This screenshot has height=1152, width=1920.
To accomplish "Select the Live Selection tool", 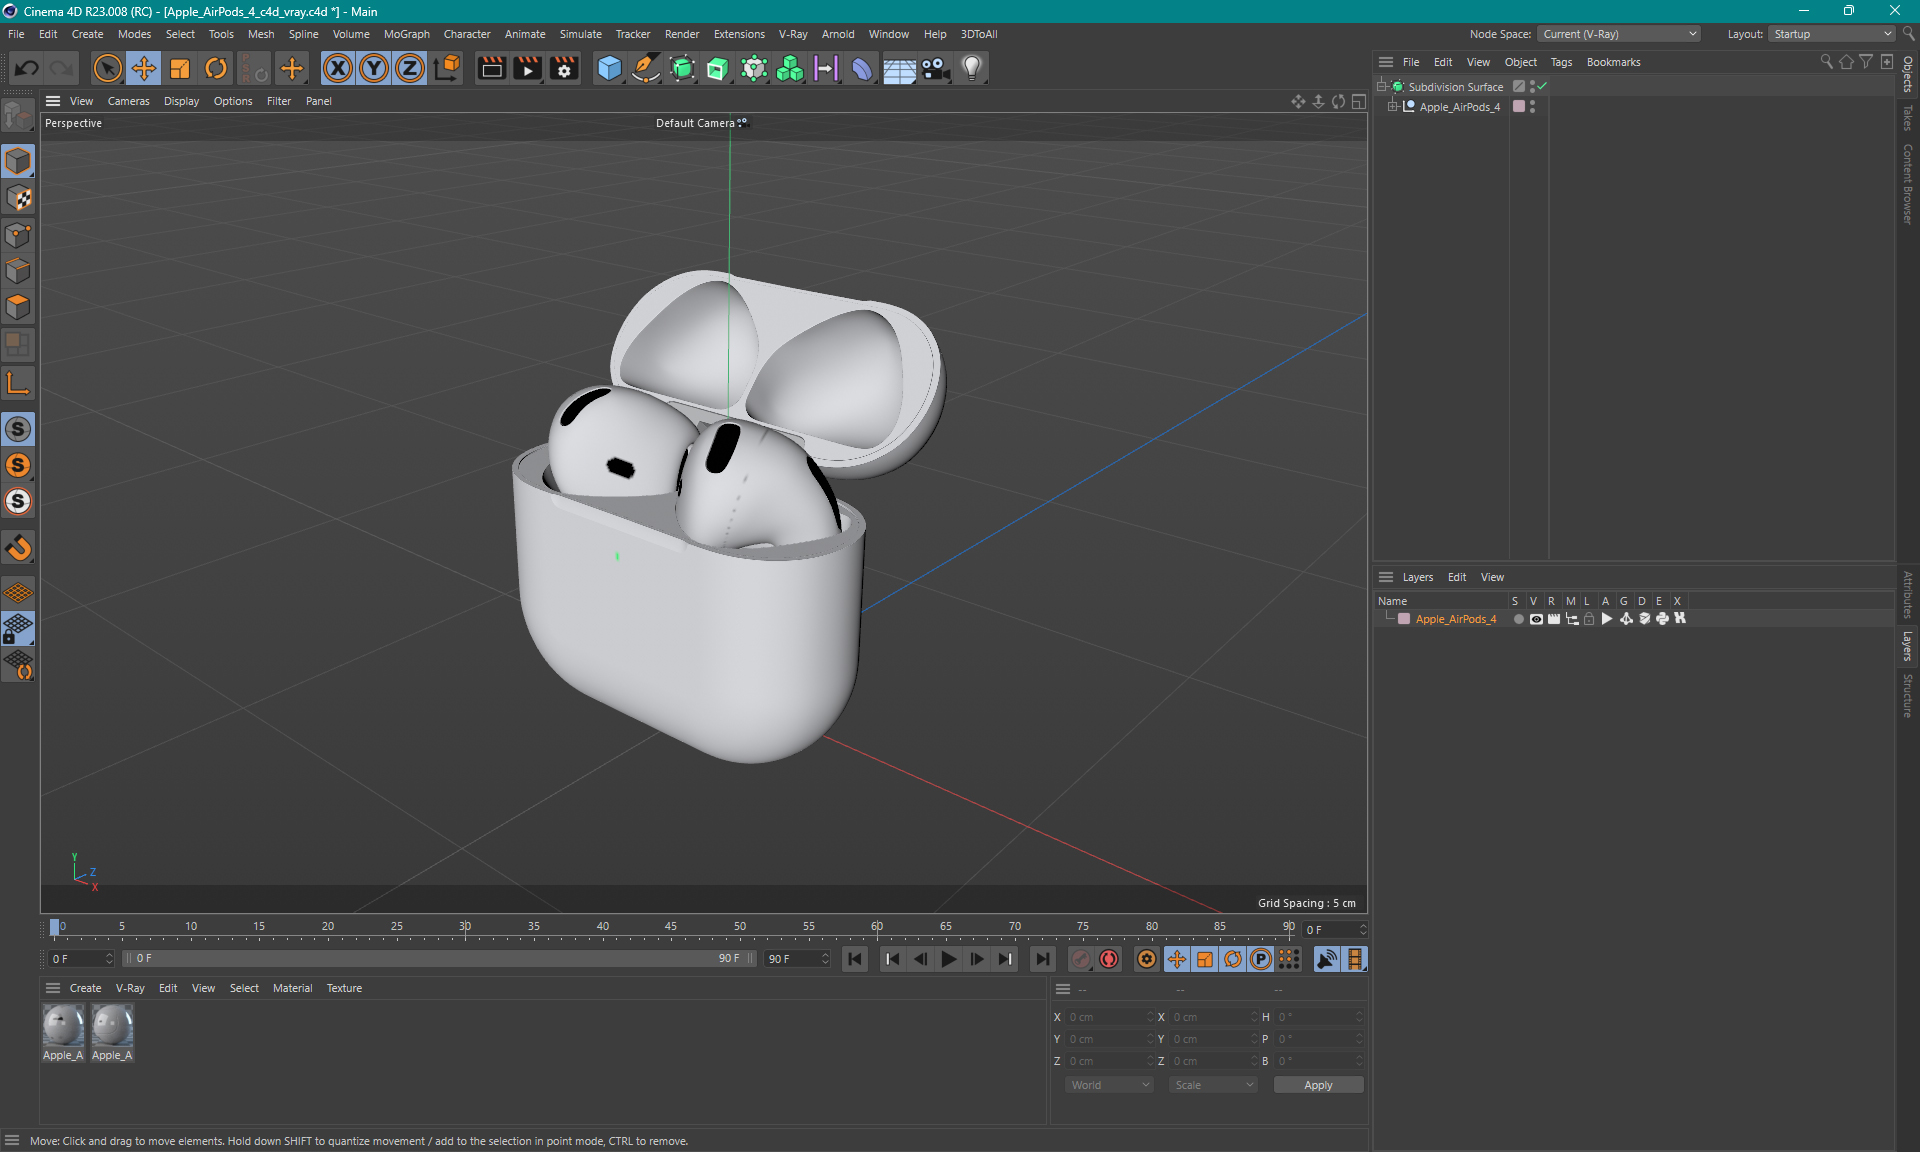I will tap(107, 68).
